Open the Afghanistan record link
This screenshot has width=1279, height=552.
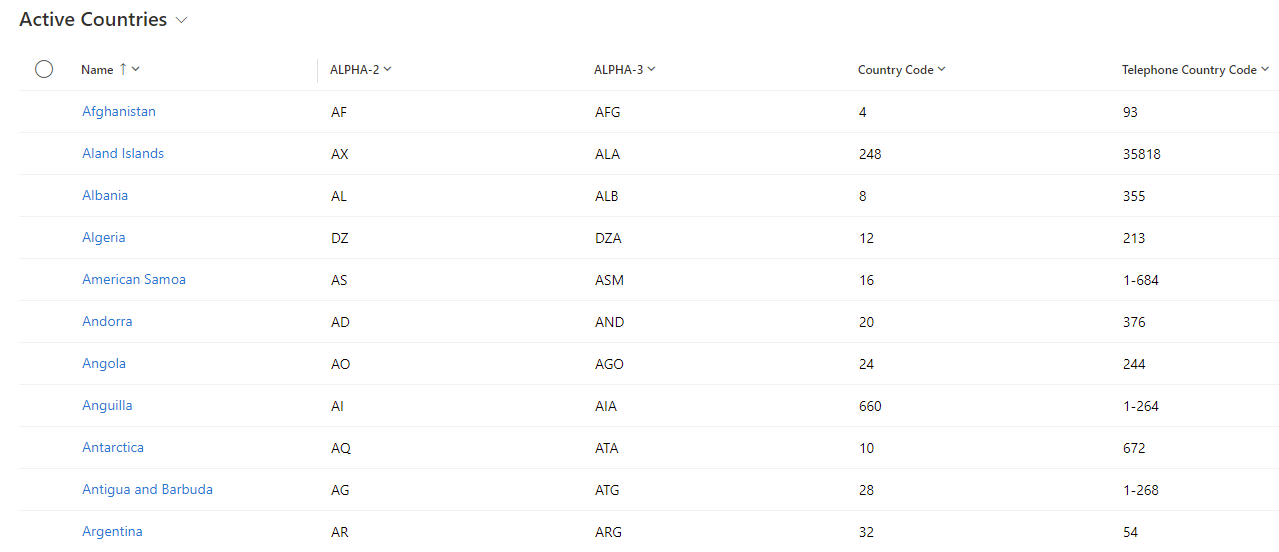coord(119,112)
